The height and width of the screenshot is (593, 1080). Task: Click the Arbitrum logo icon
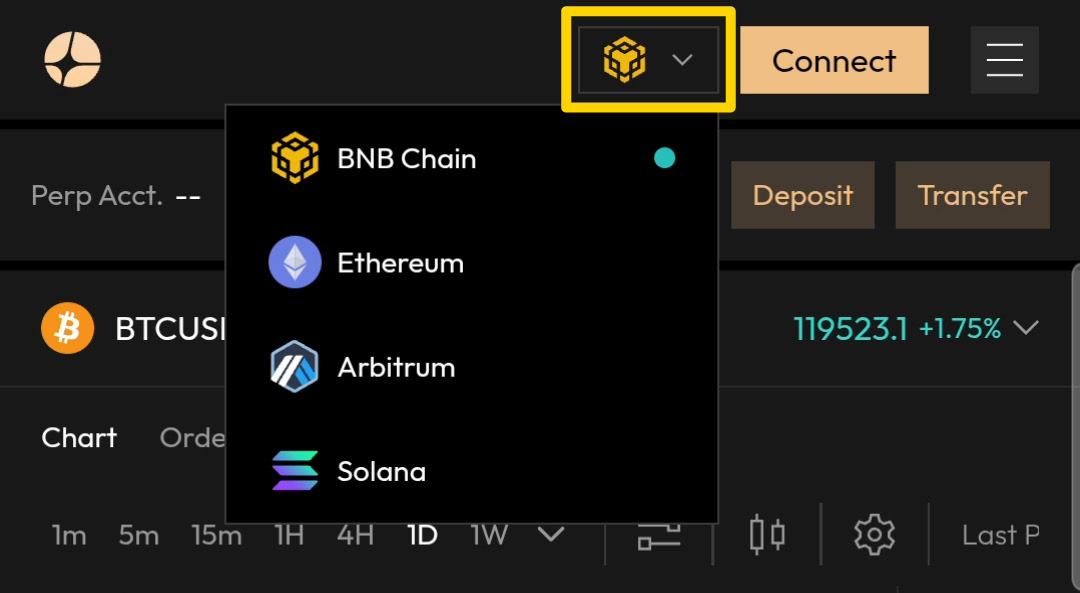click(295, 367)
